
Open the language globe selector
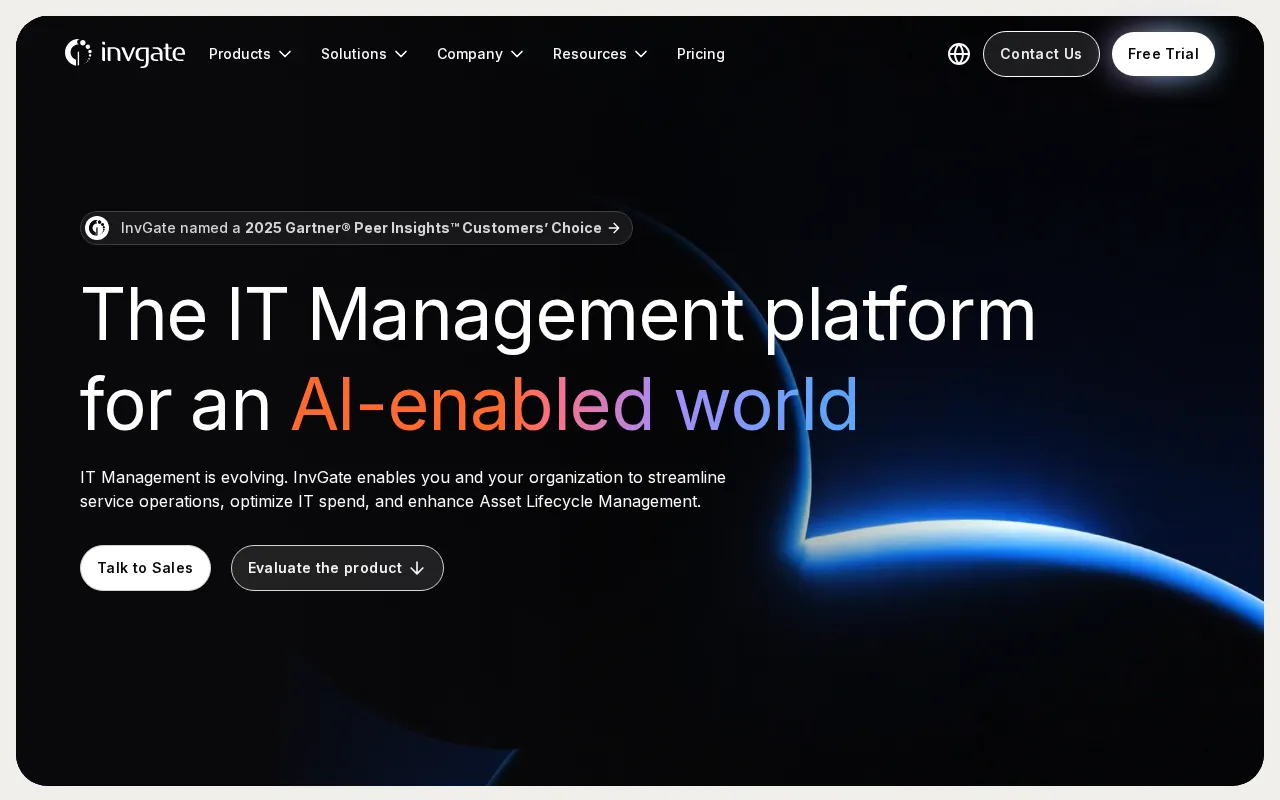point(959,54)
